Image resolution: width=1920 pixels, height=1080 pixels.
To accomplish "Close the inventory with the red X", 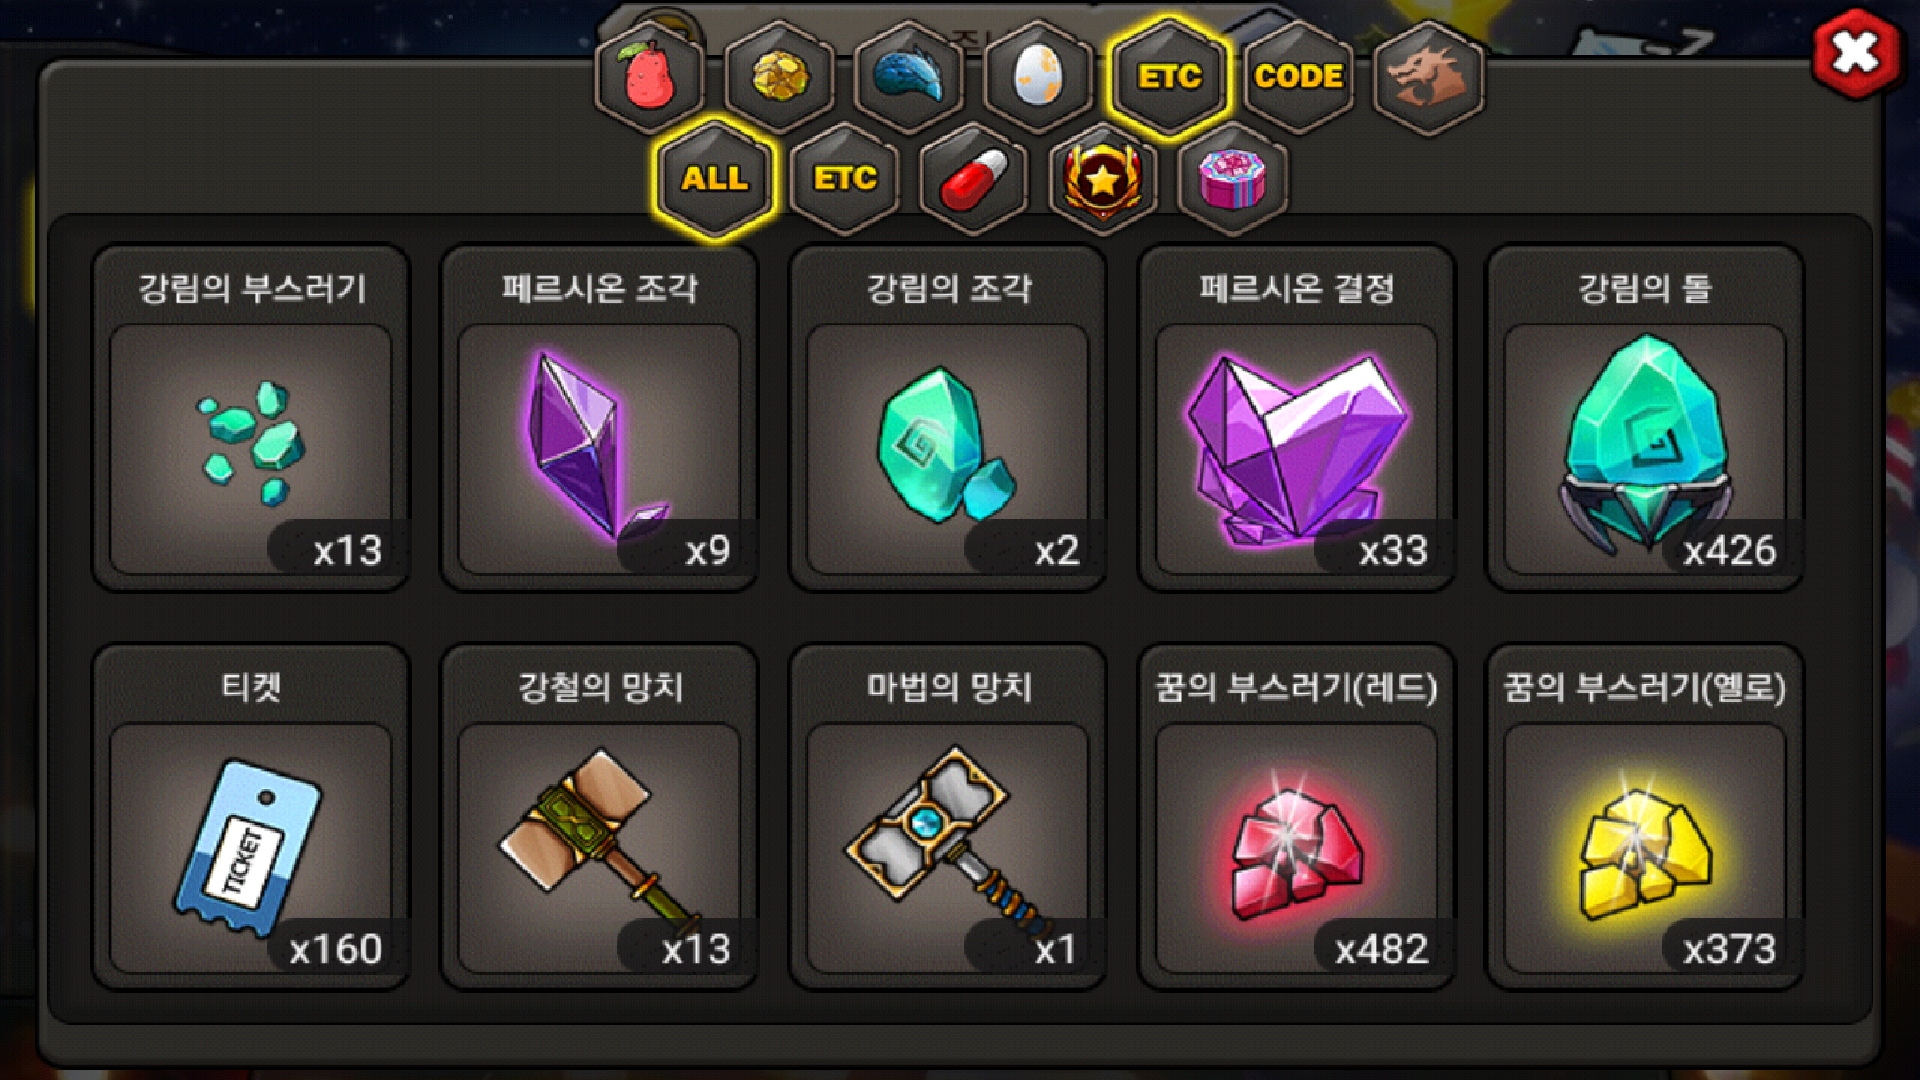I will pyautogui.click(x=1856, y=53).
